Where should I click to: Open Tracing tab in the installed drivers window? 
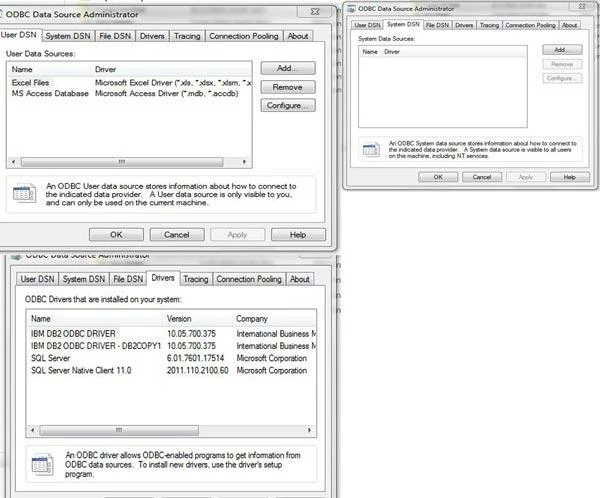196,279
